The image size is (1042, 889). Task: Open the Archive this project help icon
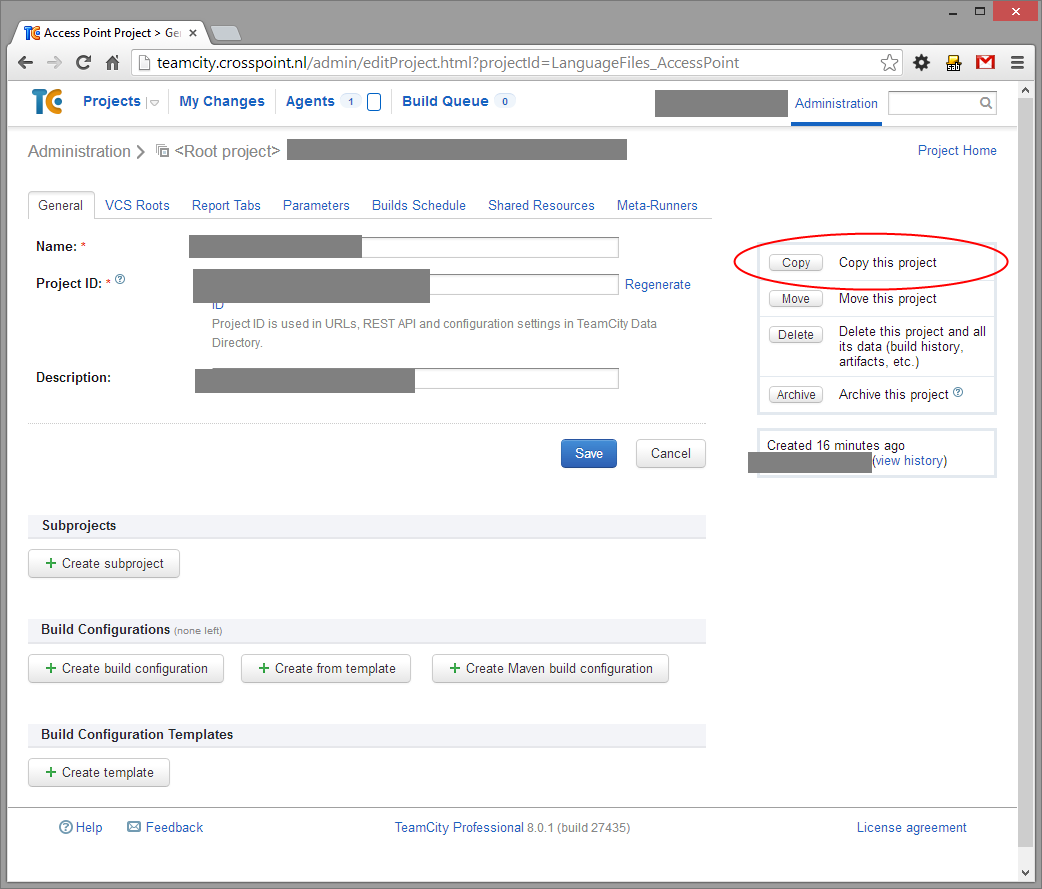tap(958, 392)
